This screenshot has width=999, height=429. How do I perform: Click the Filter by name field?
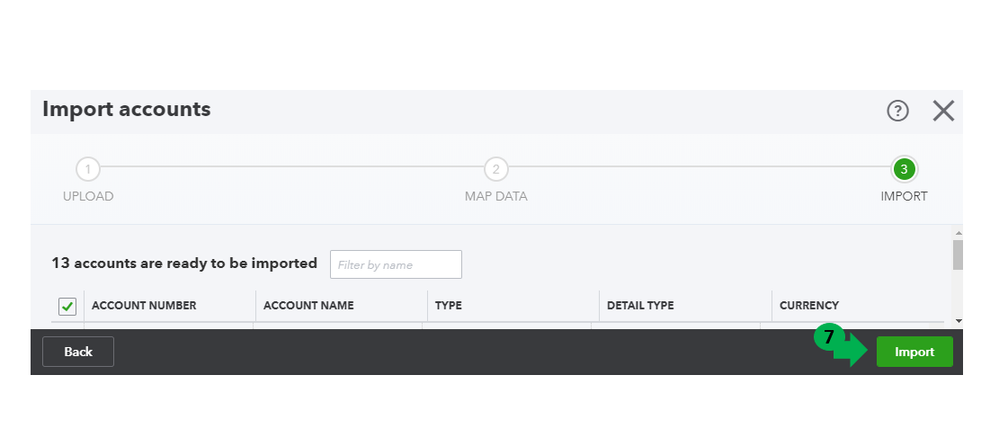[x=396, y=264]
